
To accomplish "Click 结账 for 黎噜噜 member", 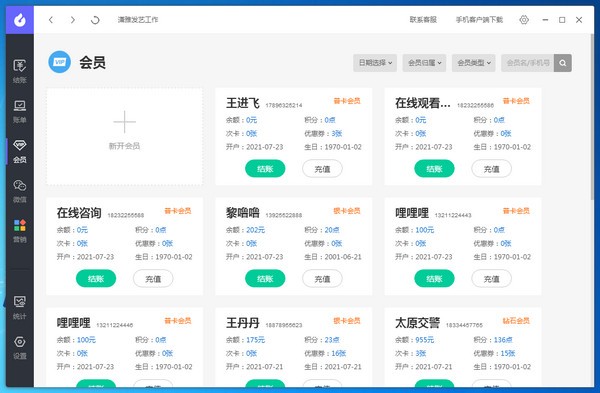I will pos(265,279).
